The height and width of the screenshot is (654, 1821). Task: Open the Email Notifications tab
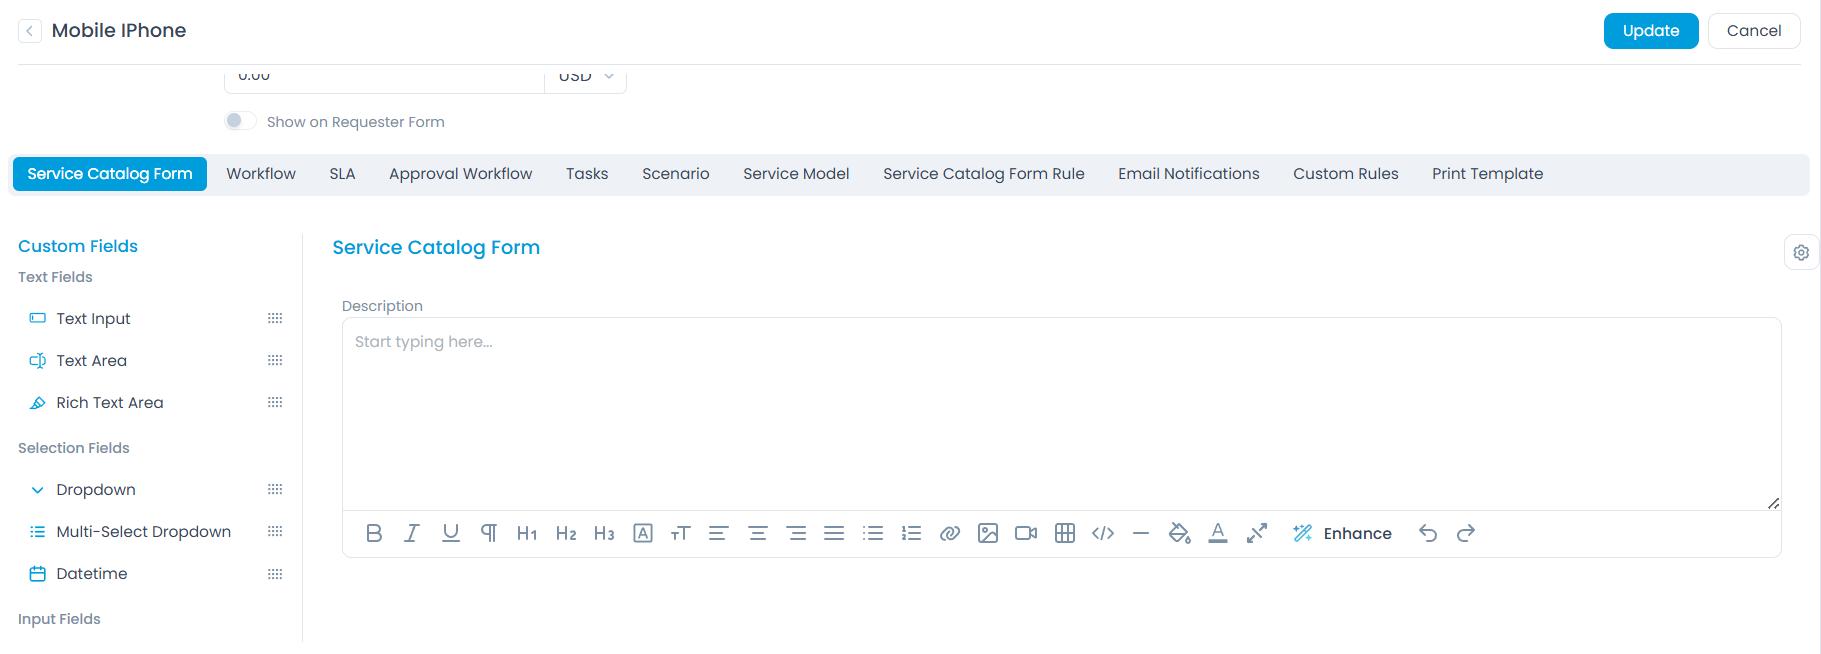(1189, 174)
